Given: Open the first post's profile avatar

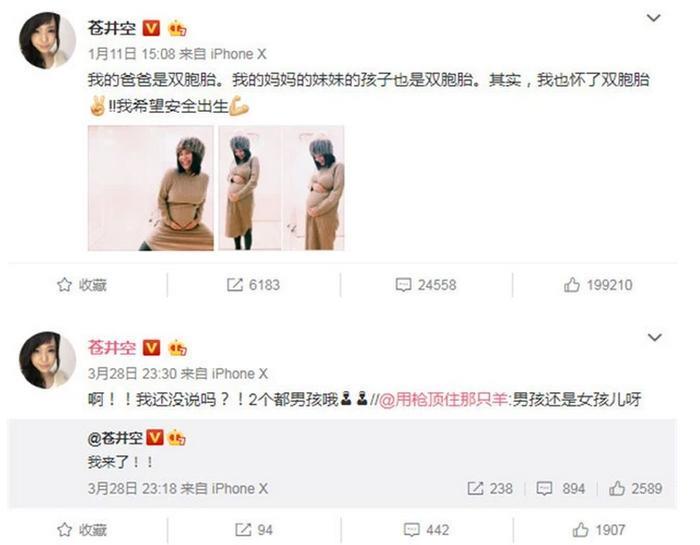Looking at the screenshot, I should tap(47, 40).
